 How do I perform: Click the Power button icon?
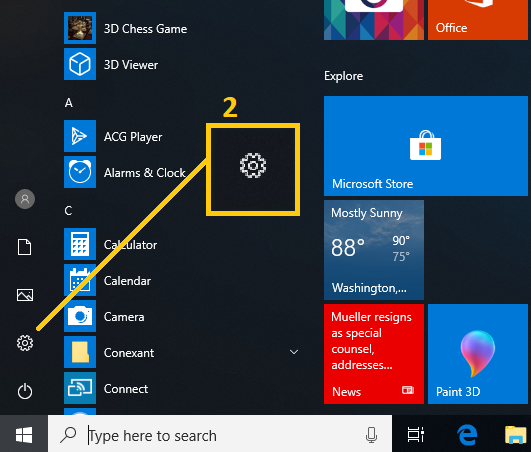pos(25,391)
